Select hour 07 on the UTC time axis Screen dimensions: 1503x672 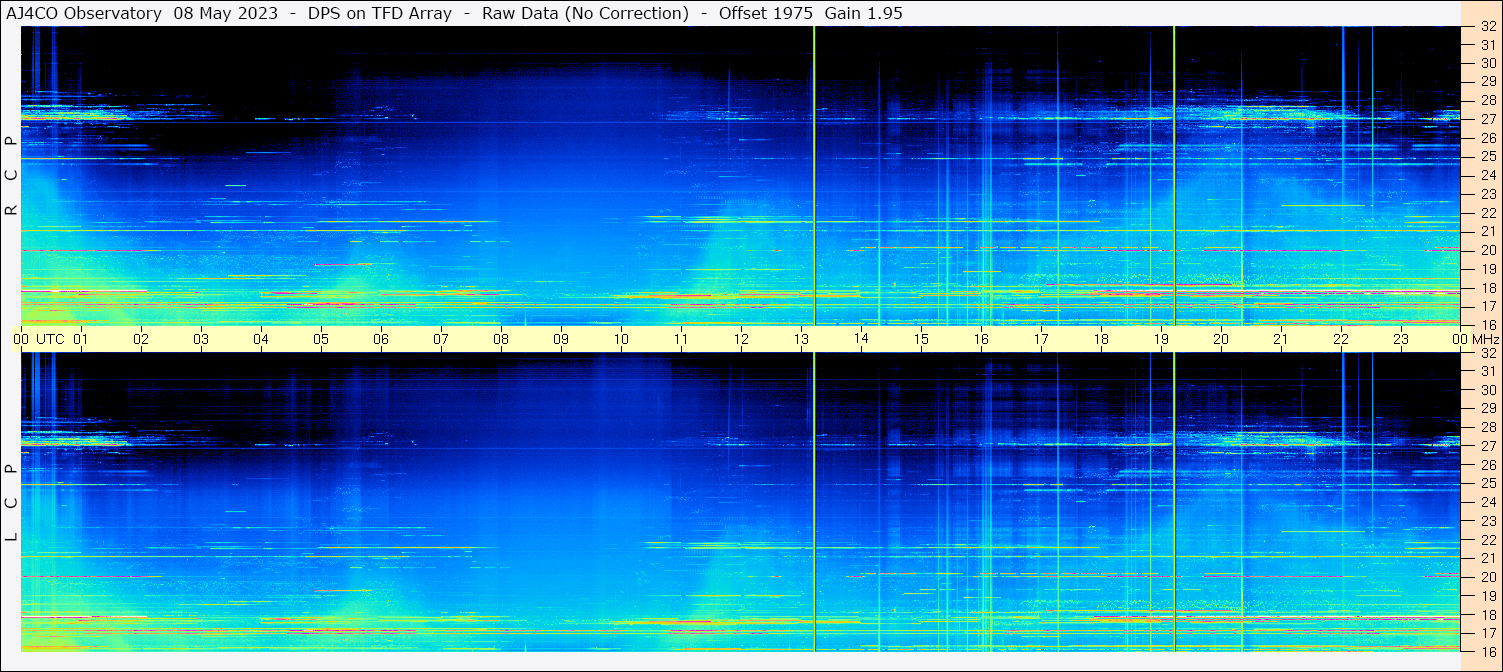(x=441, y=339)
